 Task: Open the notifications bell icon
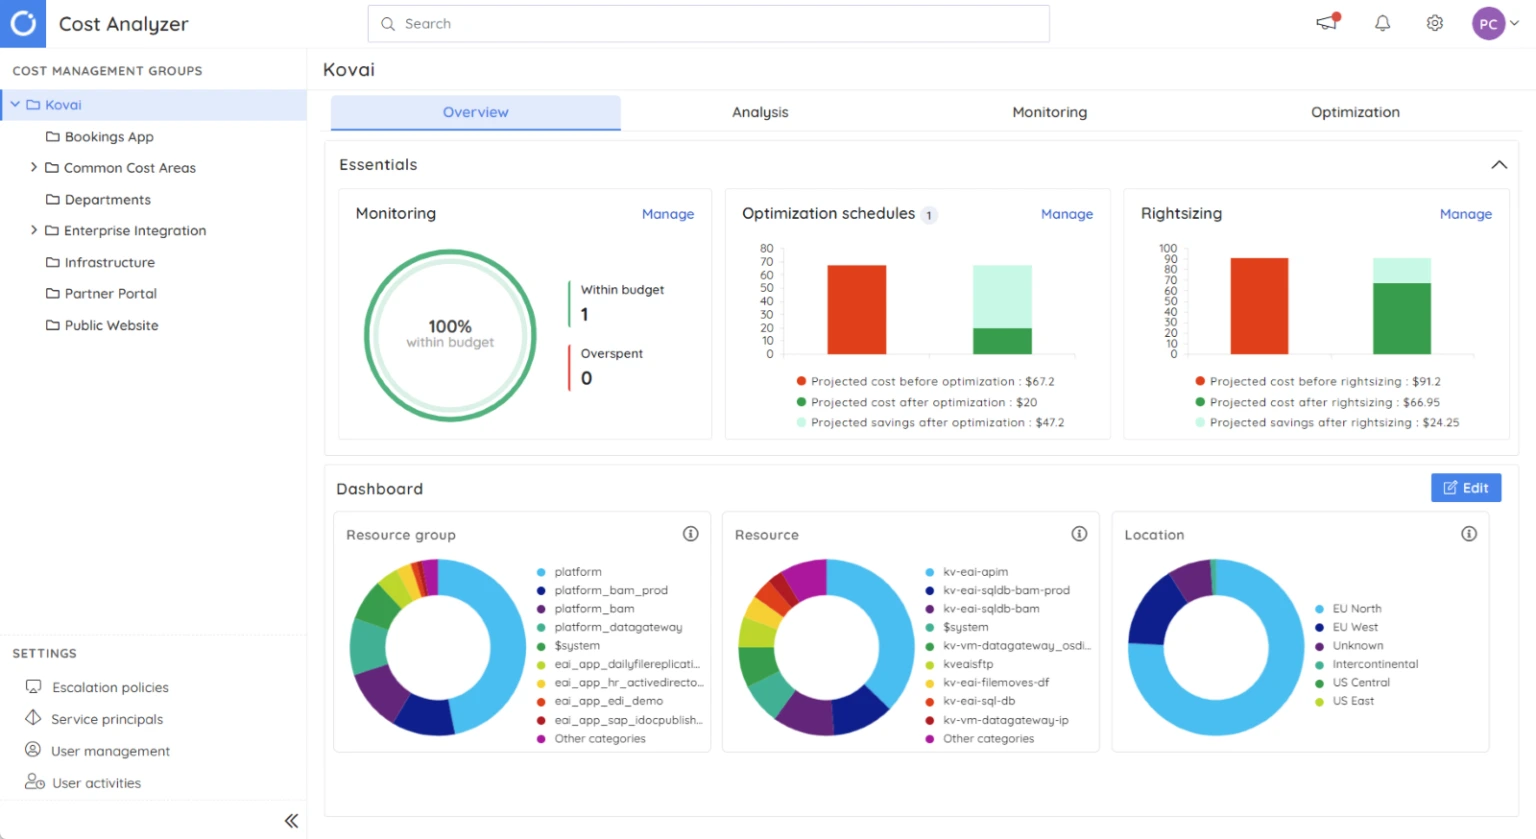coord(1382,23)
